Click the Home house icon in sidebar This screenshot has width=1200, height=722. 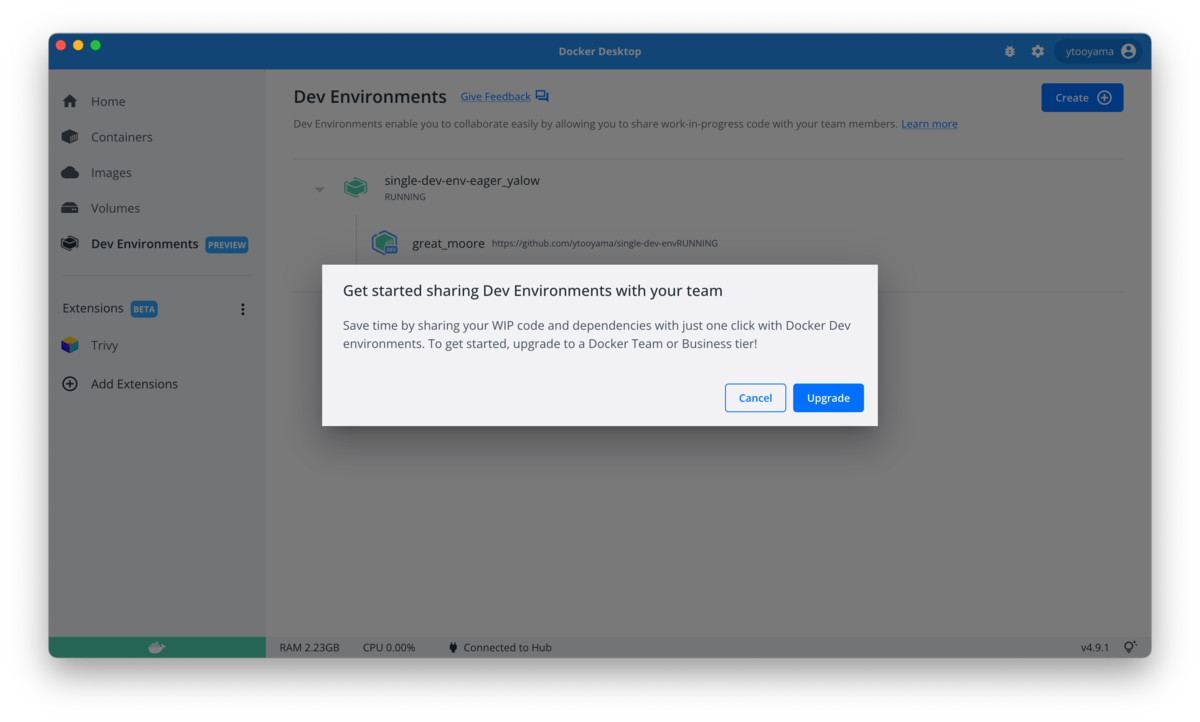click(x=70, y=101)
